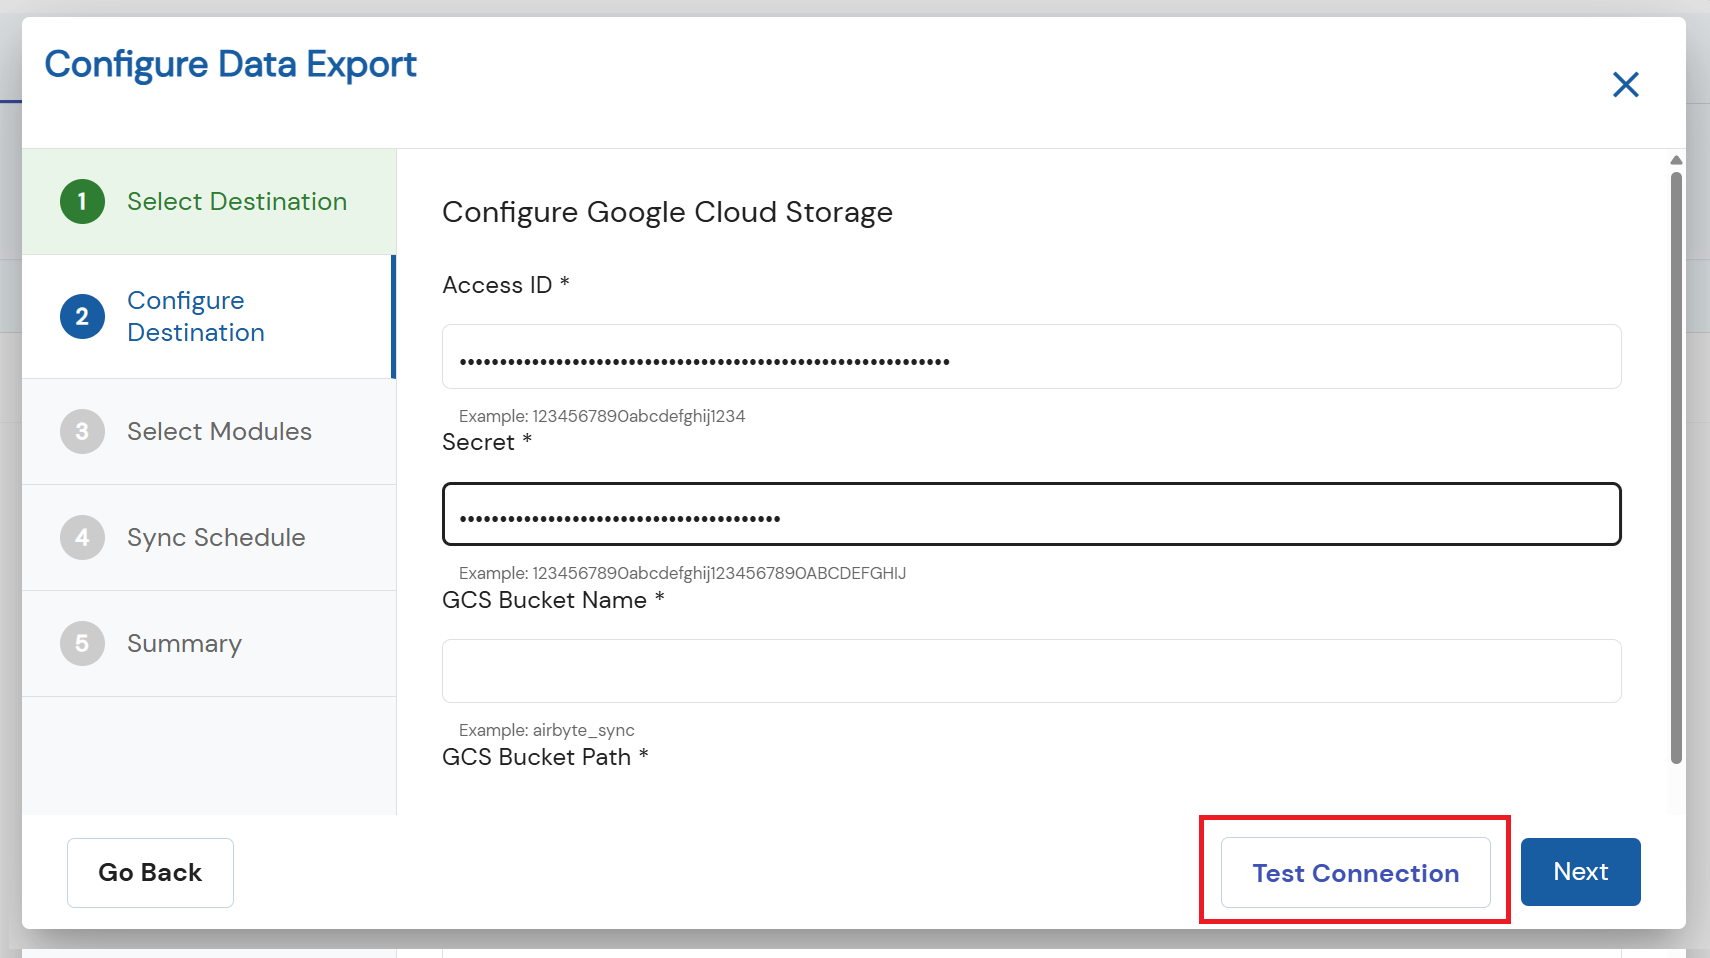1710x958 pixels.
Task: Click the 'Secret *' label
Action: pos(487,442)
